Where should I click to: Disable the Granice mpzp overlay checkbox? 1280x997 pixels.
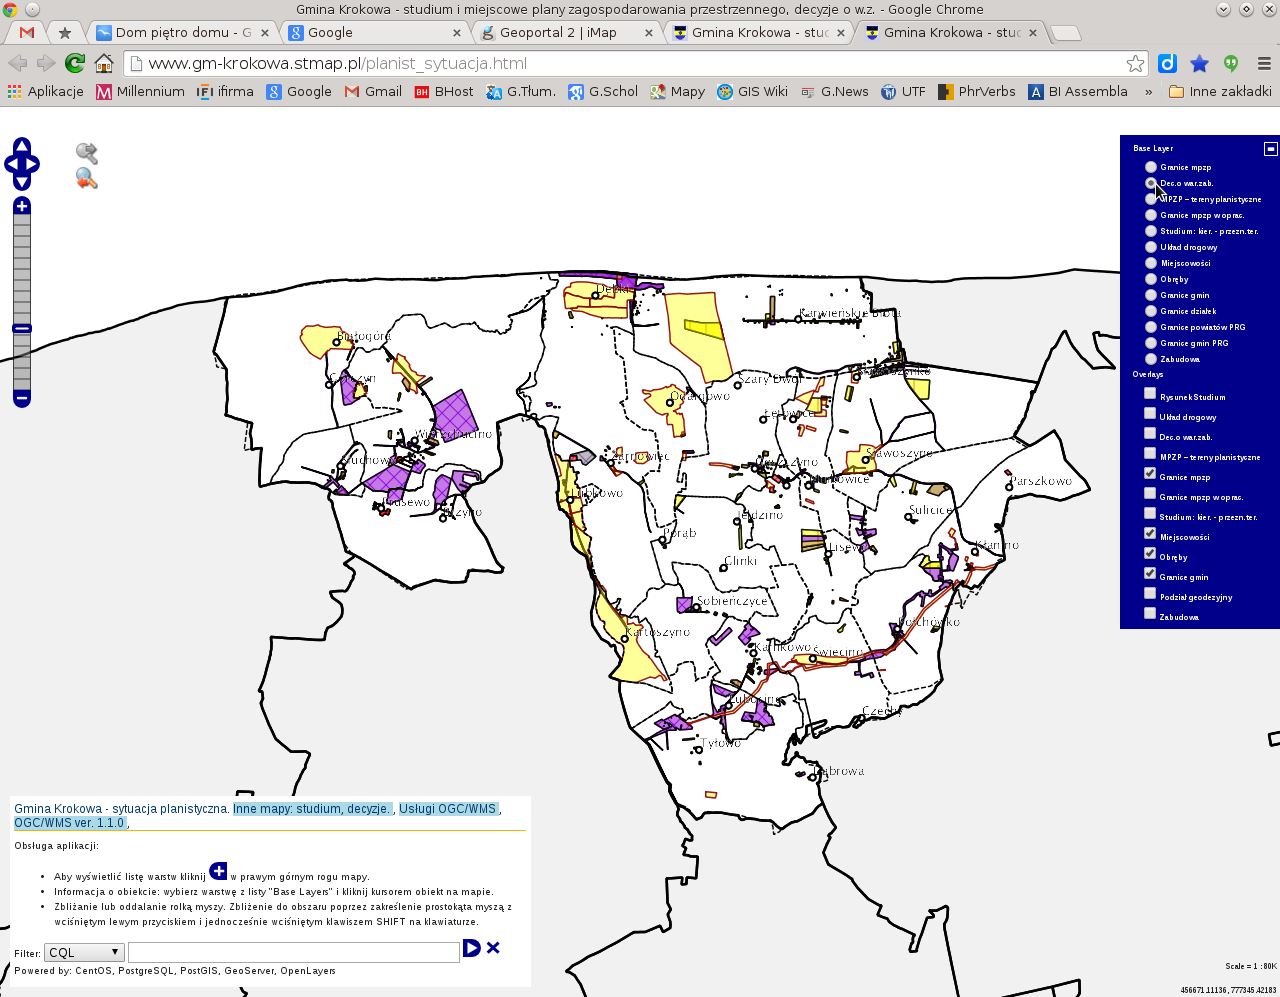tap(1150, 473)
